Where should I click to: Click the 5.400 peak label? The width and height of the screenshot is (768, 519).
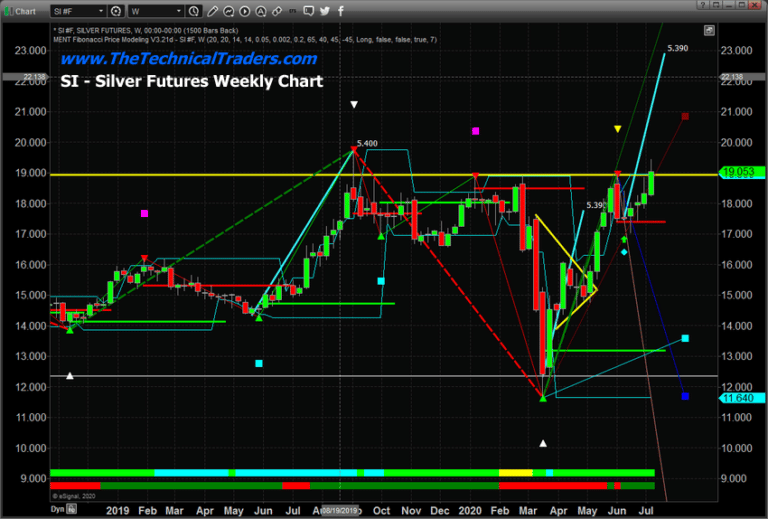tap(367, 143)
